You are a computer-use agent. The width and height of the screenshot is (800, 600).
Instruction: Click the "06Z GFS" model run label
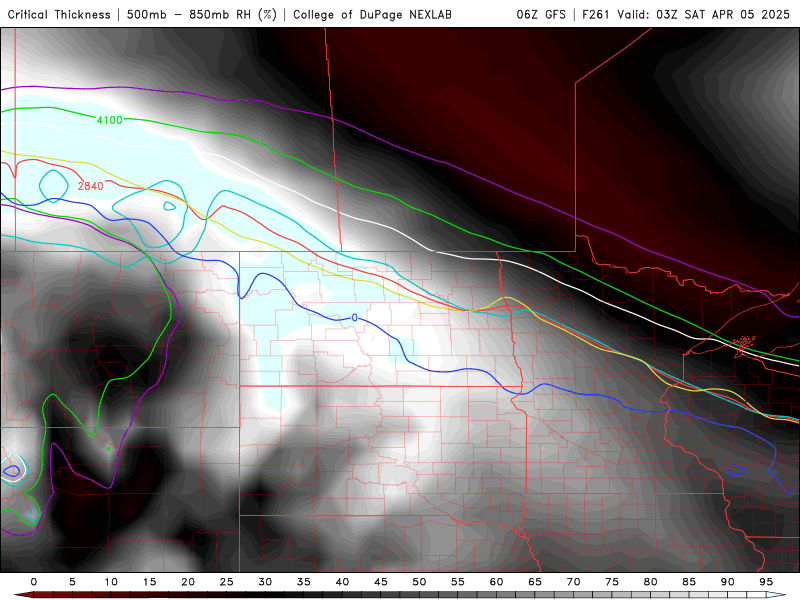pos(541,14)
